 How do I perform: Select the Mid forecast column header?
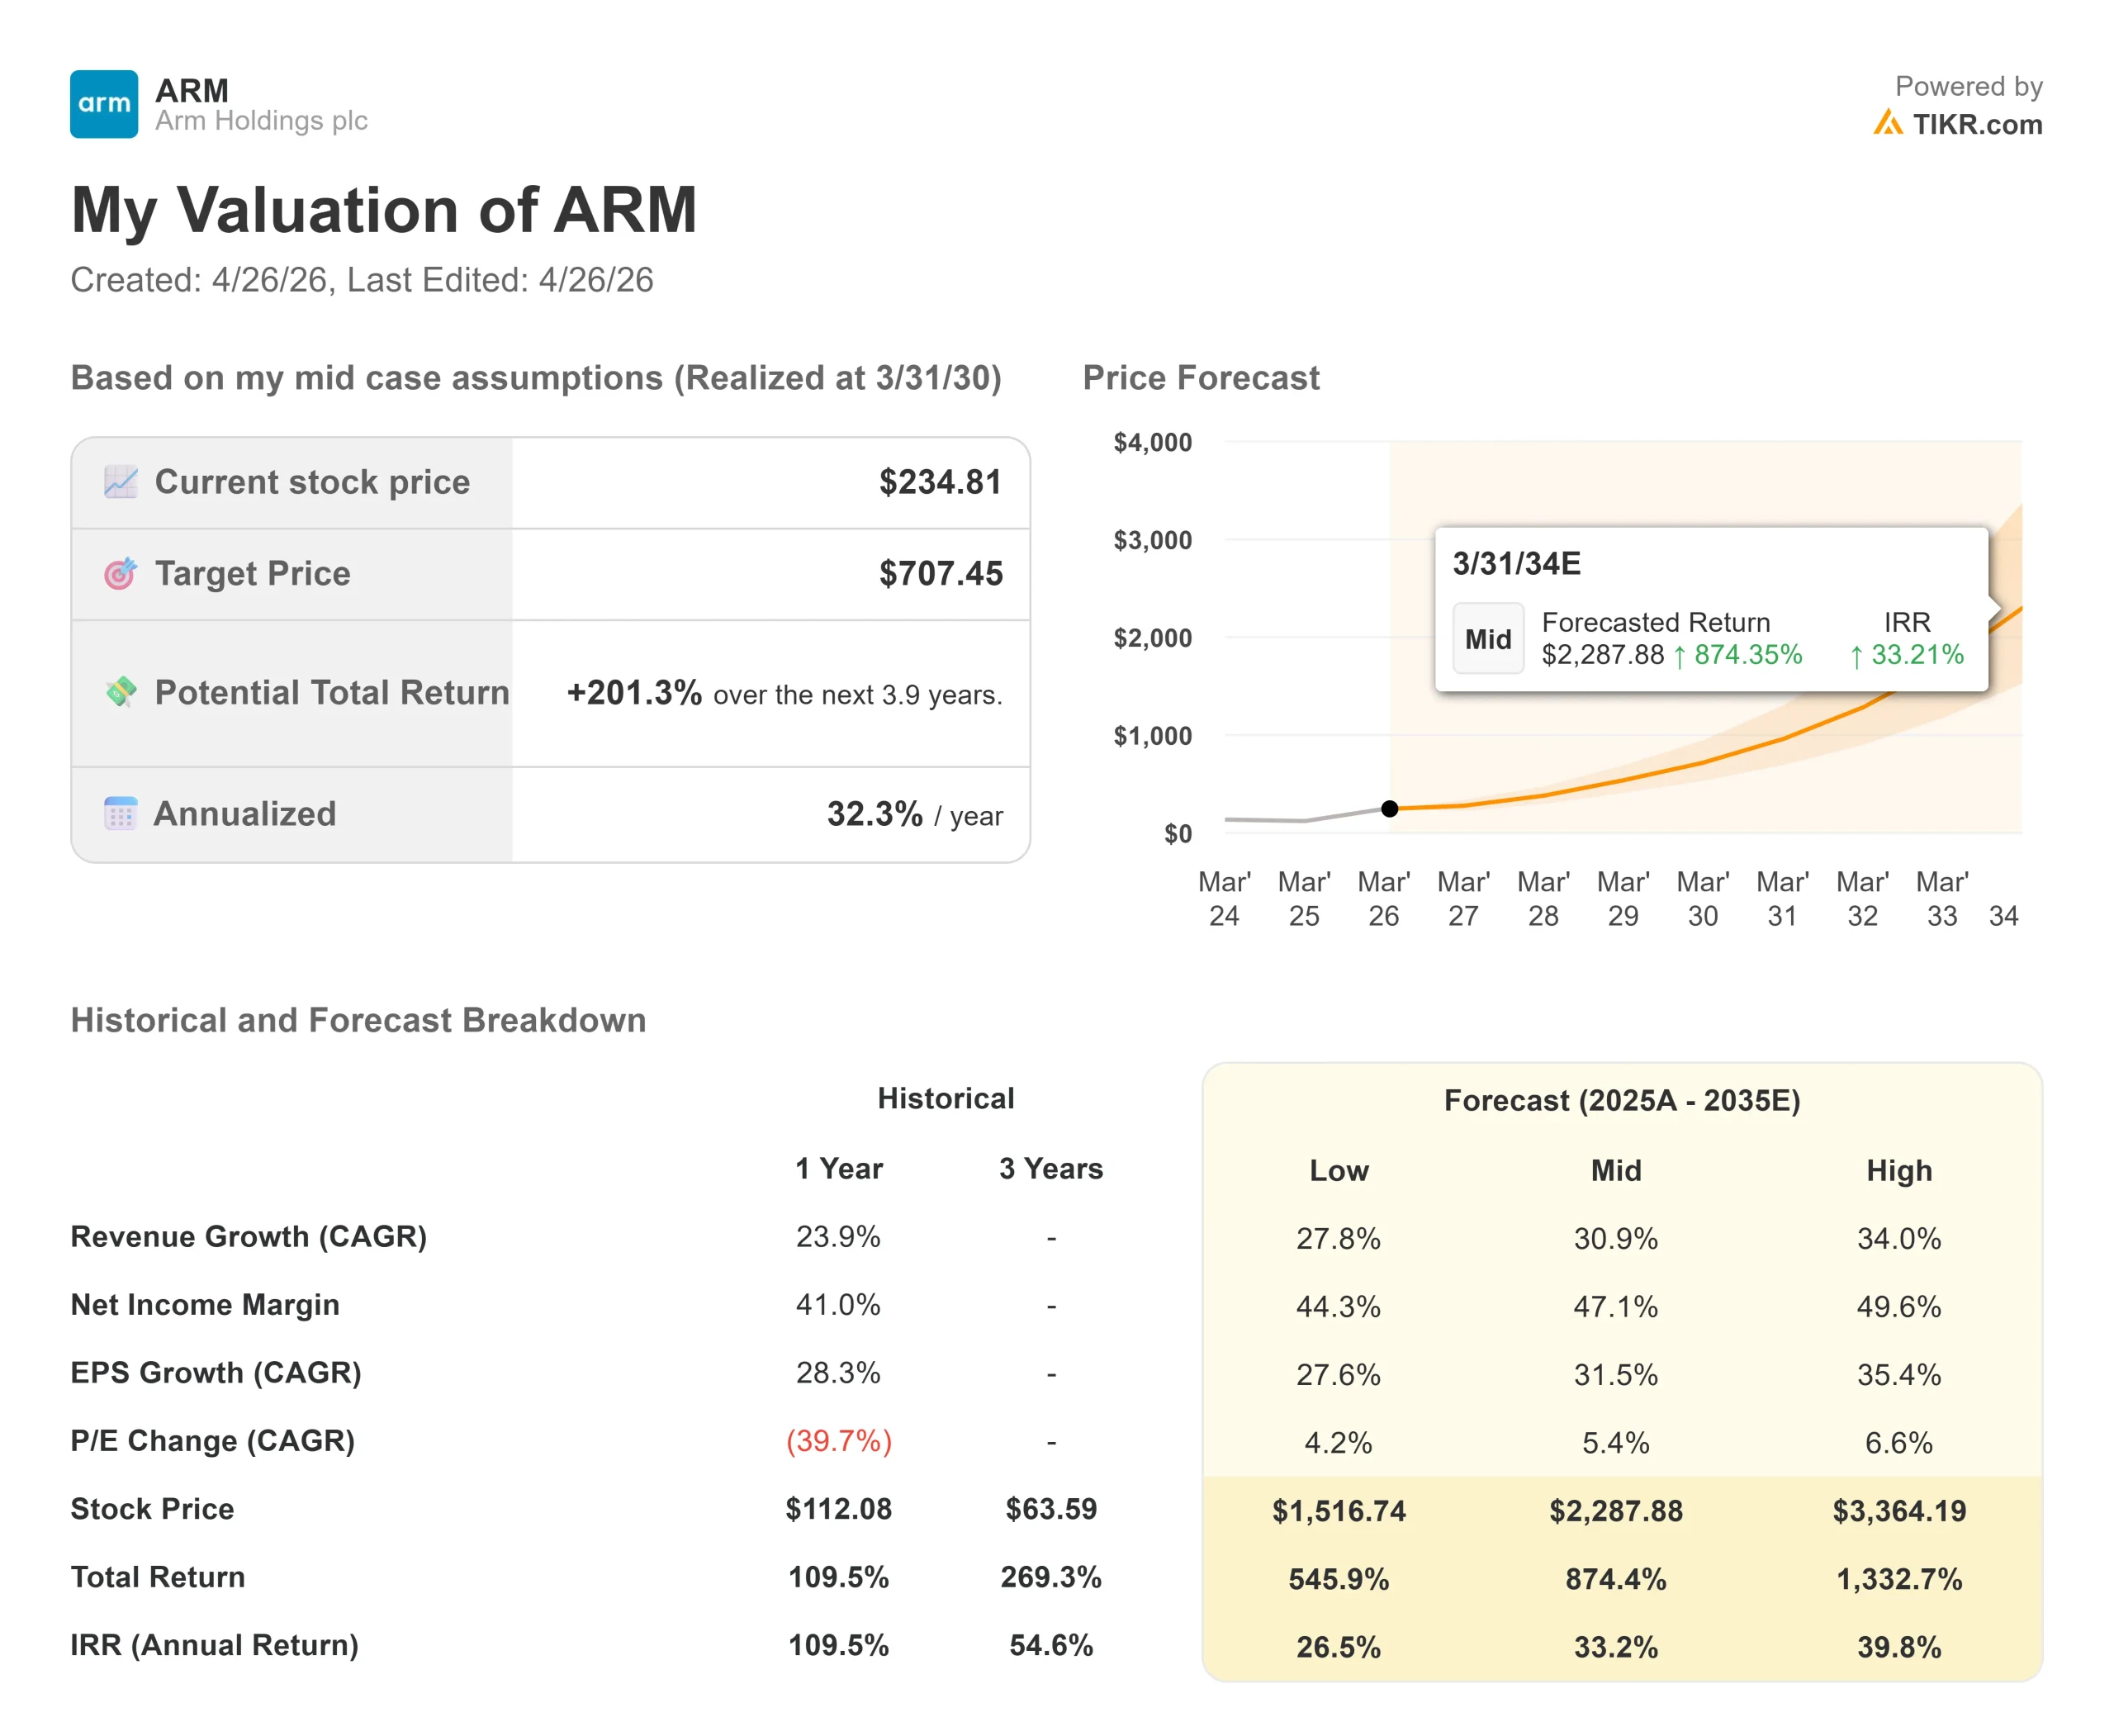[1615, 1170]
